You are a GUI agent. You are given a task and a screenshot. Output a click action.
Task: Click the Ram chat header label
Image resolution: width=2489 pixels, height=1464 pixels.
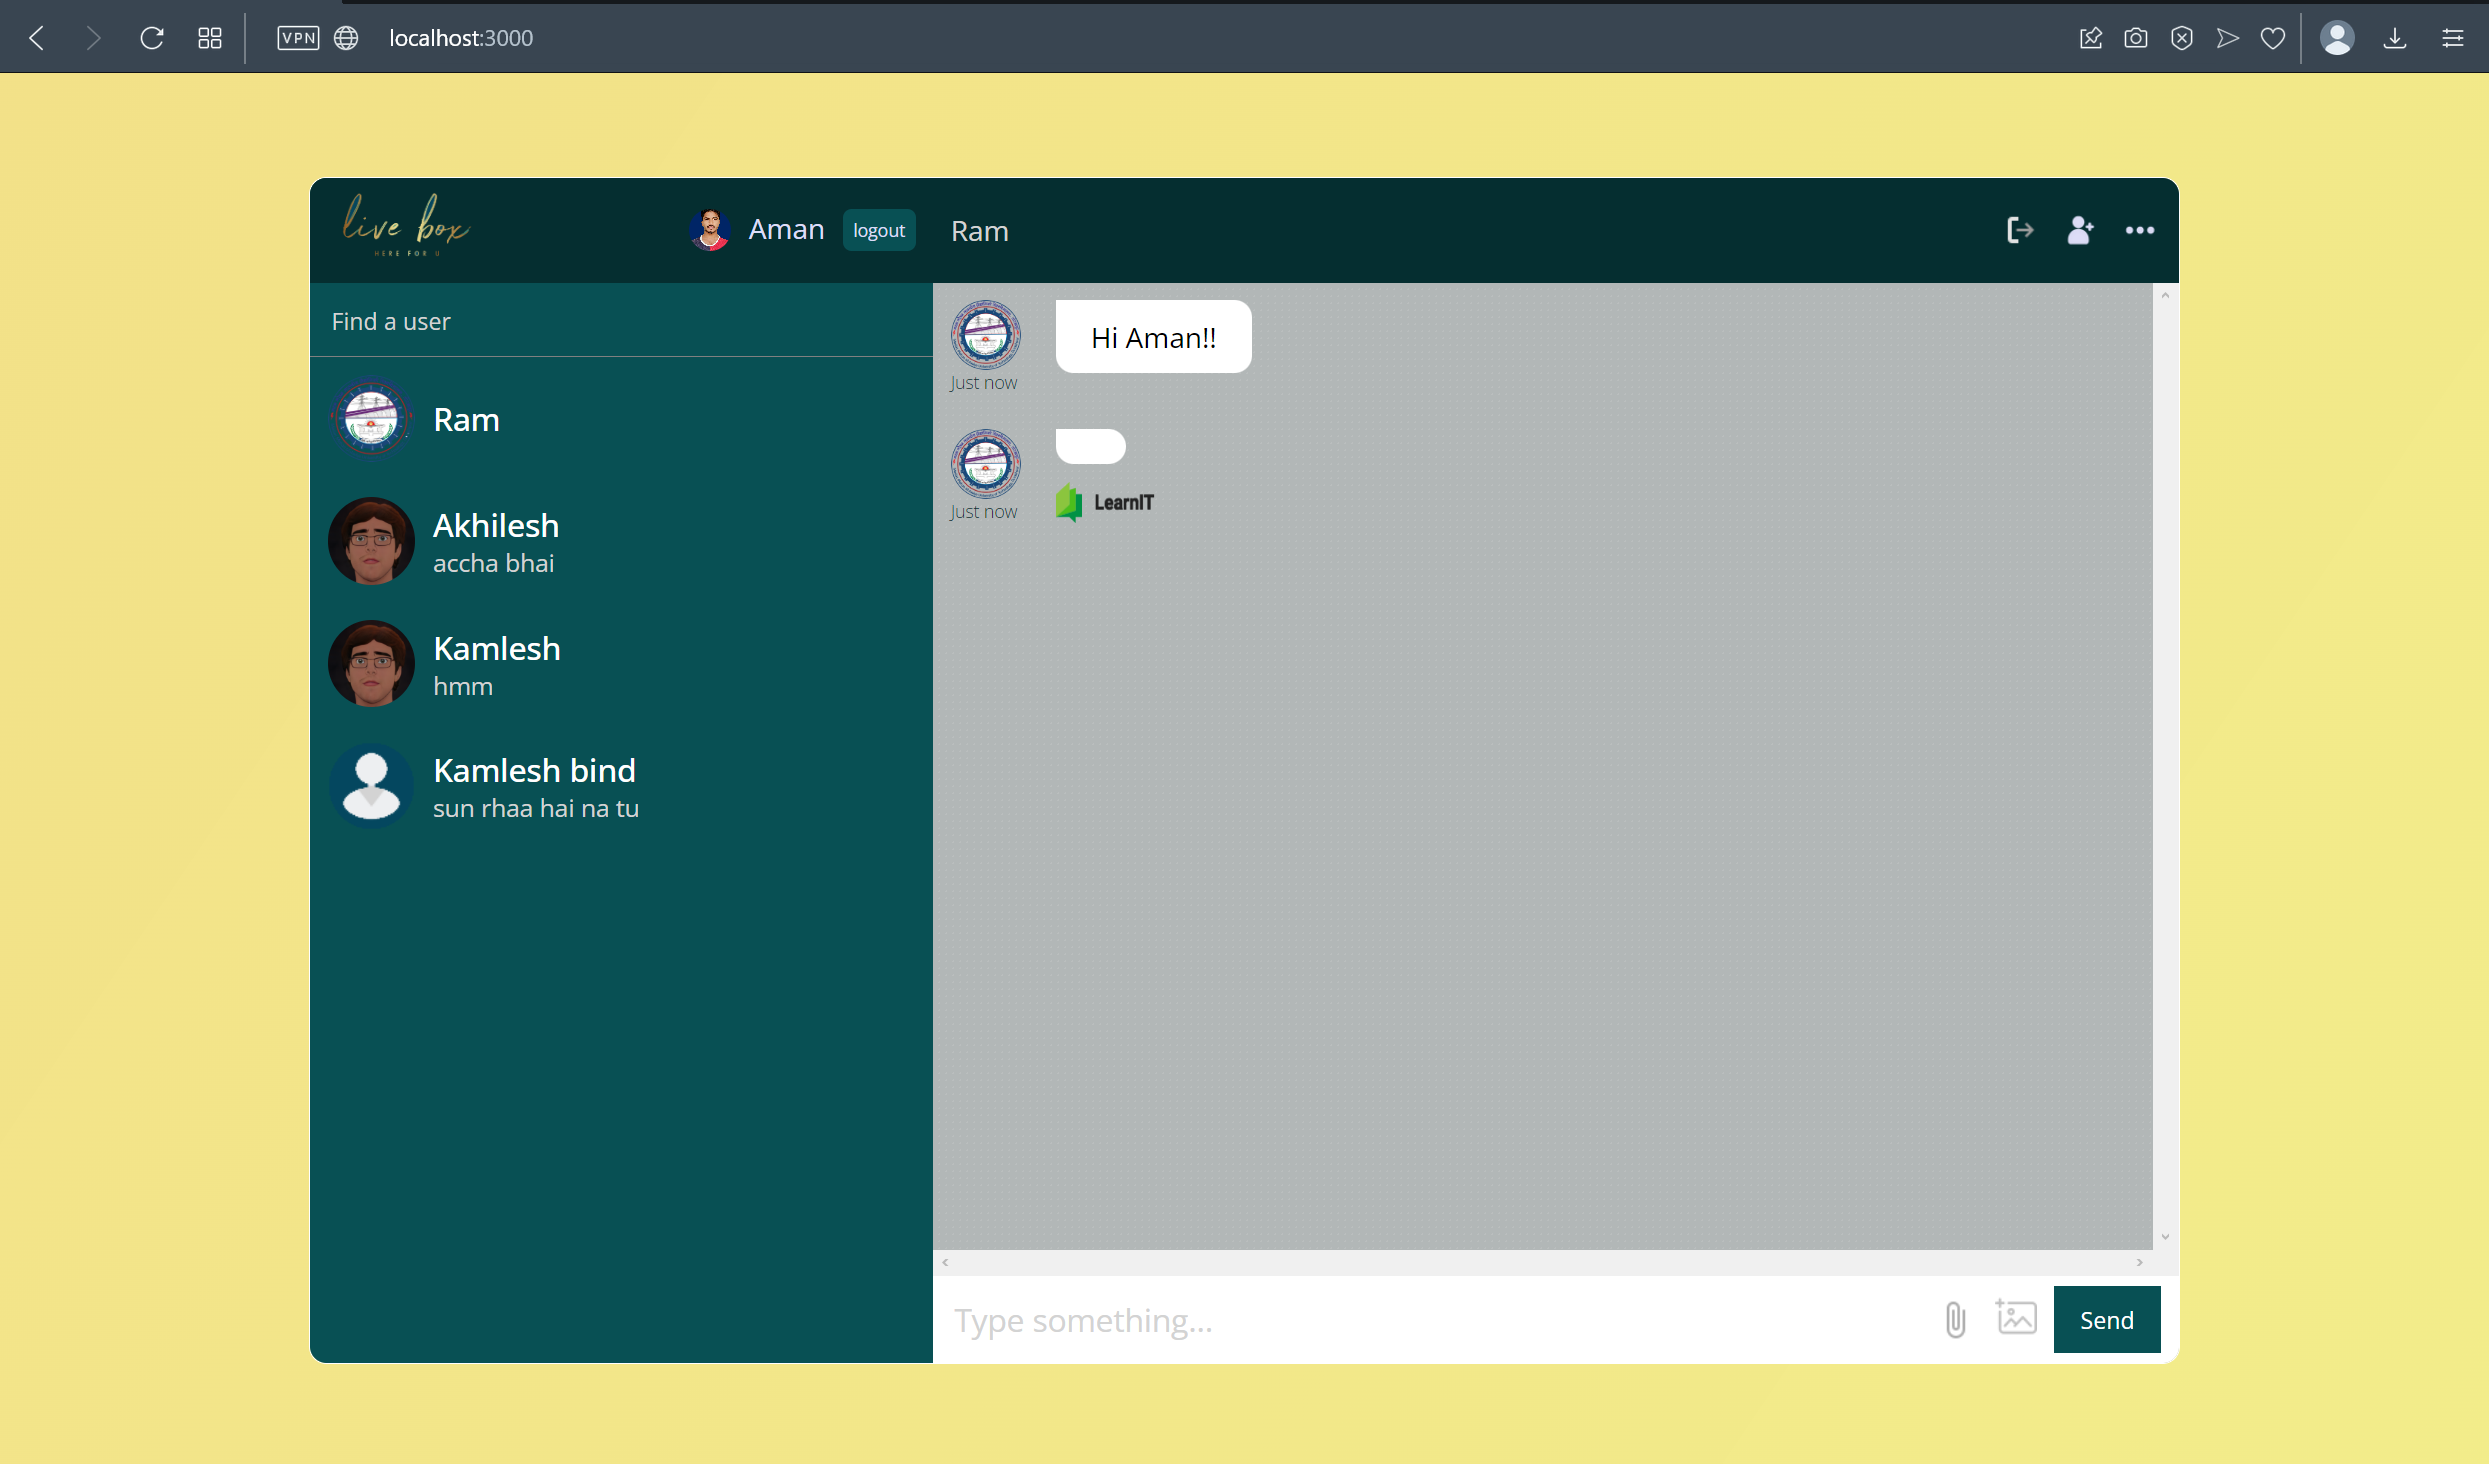(x=980, y=228)
